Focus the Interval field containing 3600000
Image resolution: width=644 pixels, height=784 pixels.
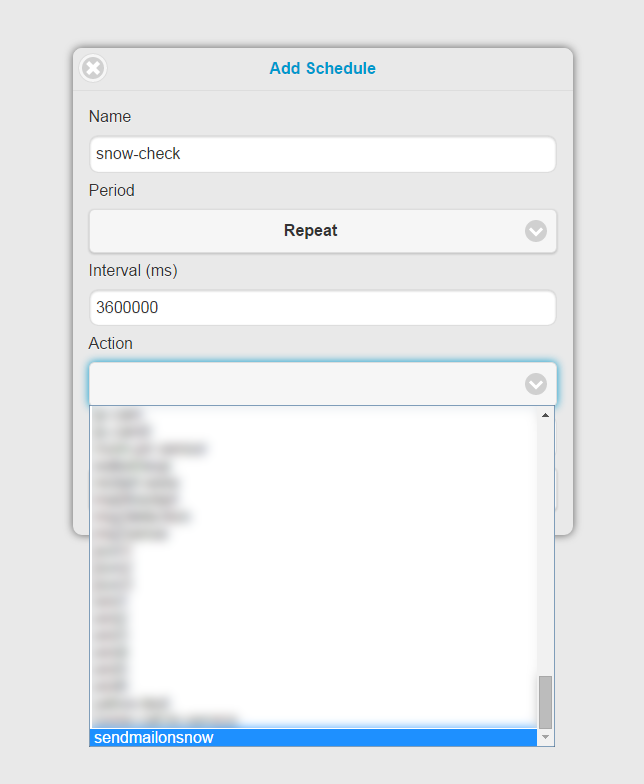click(322, 308)
